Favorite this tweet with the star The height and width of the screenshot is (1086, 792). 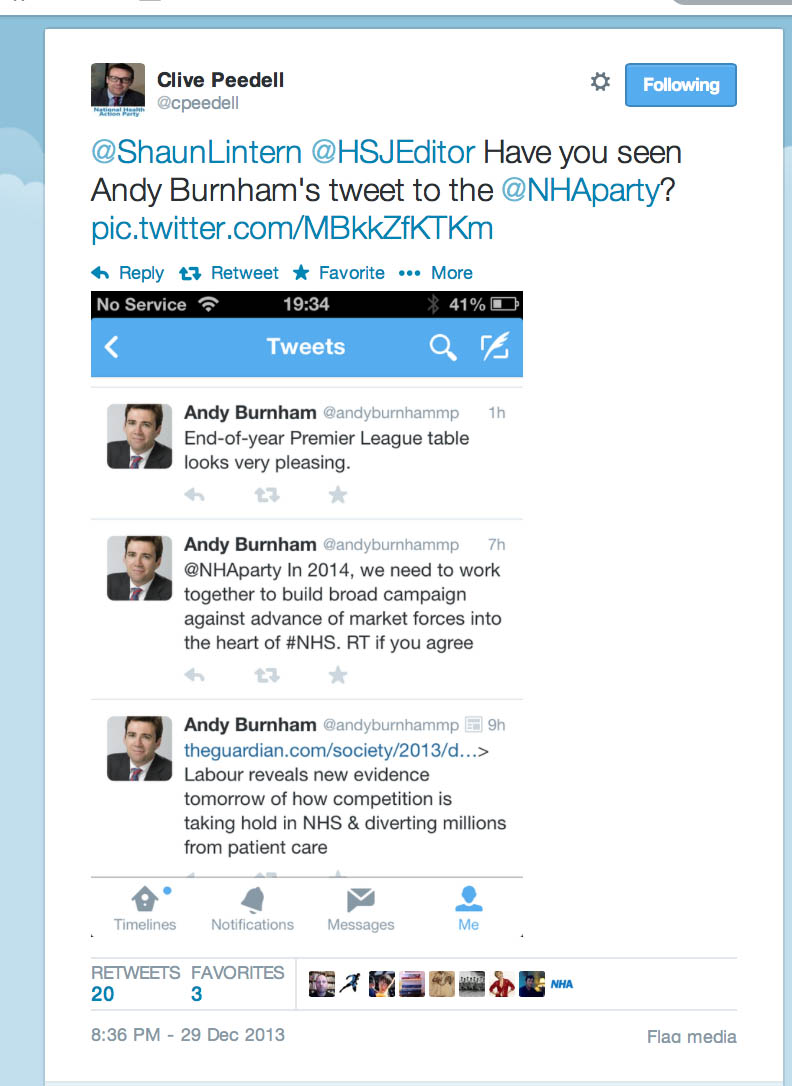pos(339,273)
